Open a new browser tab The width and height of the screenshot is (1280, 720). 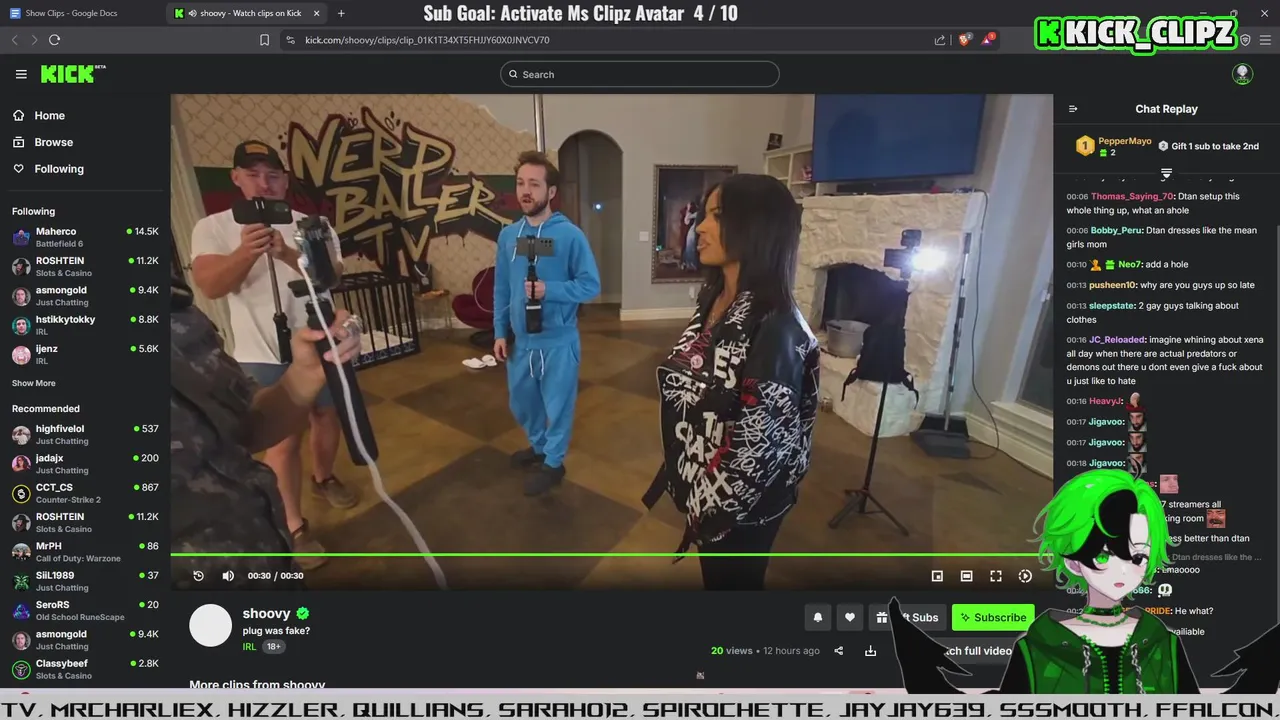pyautogui.click(x=341, y=13)
